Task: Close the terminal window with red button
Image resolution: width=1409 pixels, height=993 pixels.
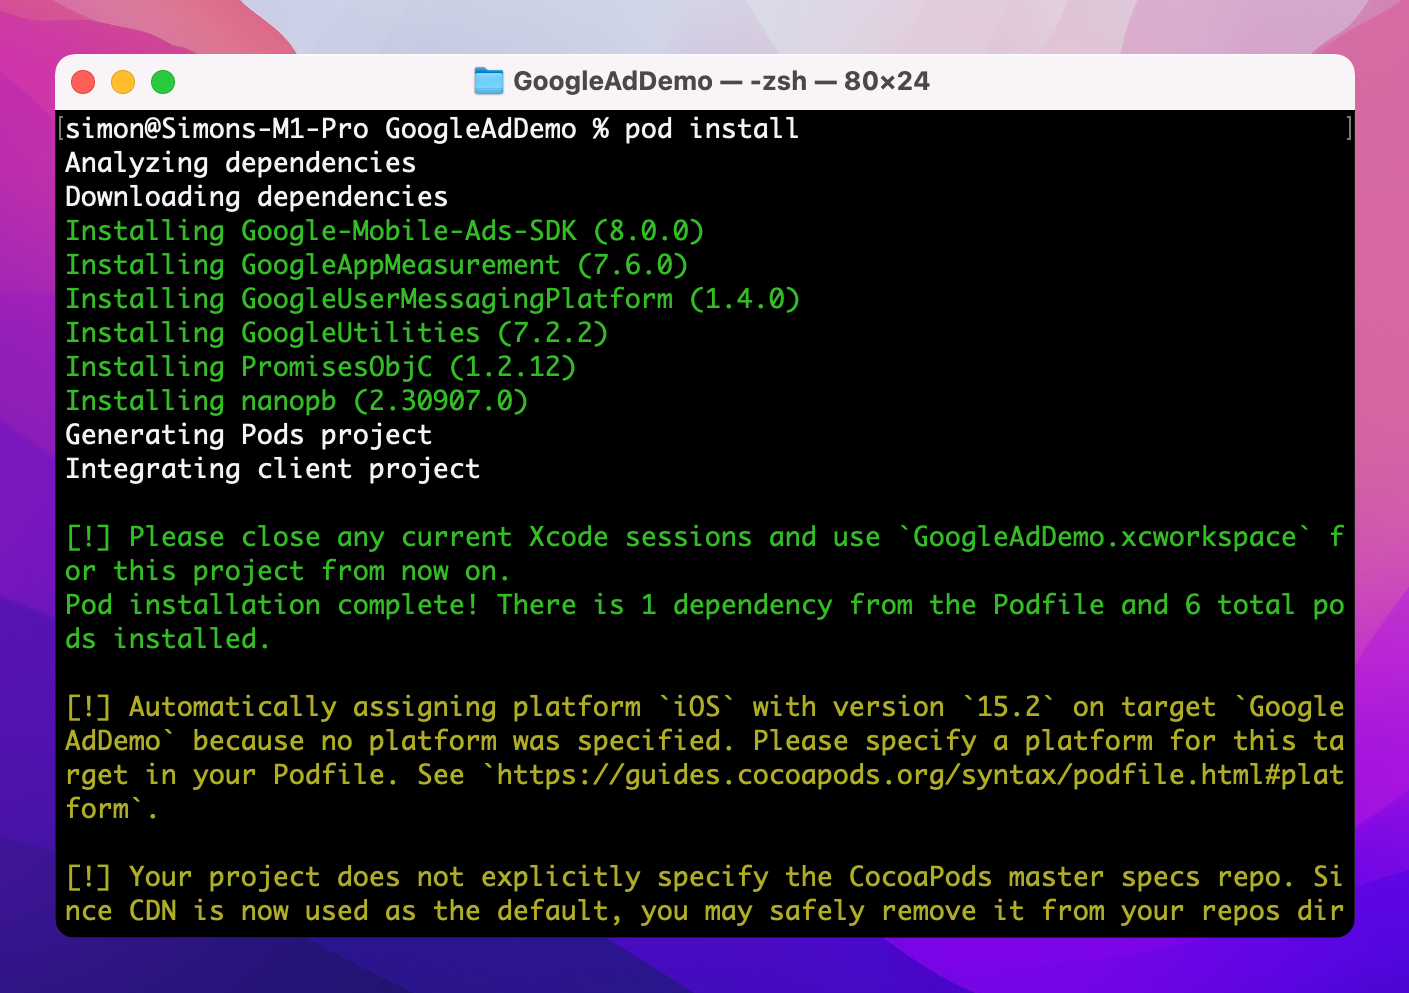Action: click(83, 82)
